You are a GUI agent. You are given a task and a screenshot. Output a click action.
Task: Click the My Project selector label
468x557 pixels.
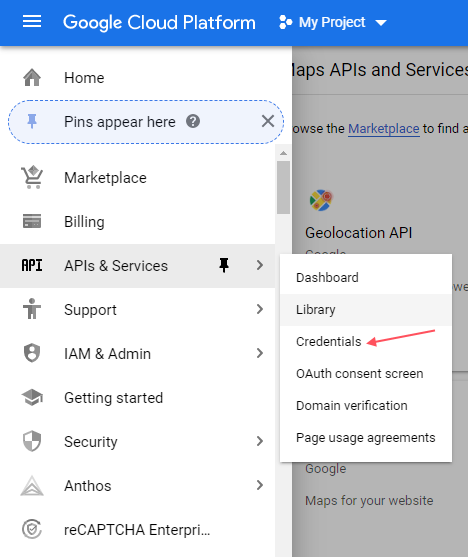(x=332, y=22)
